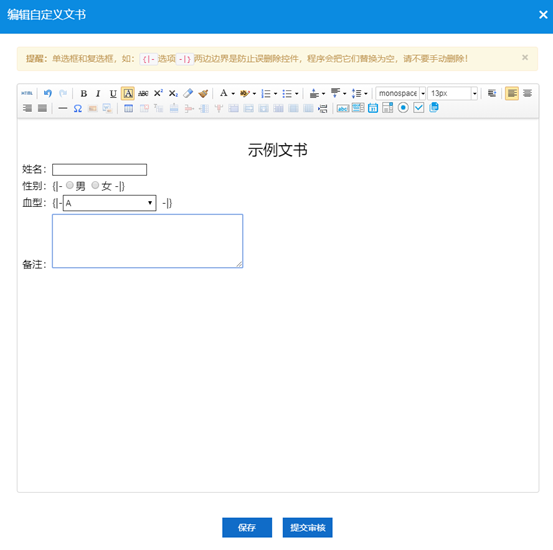The width and height of the screenshot is (553, 550).
Task: Click the 保存 button
Action: 247,527
